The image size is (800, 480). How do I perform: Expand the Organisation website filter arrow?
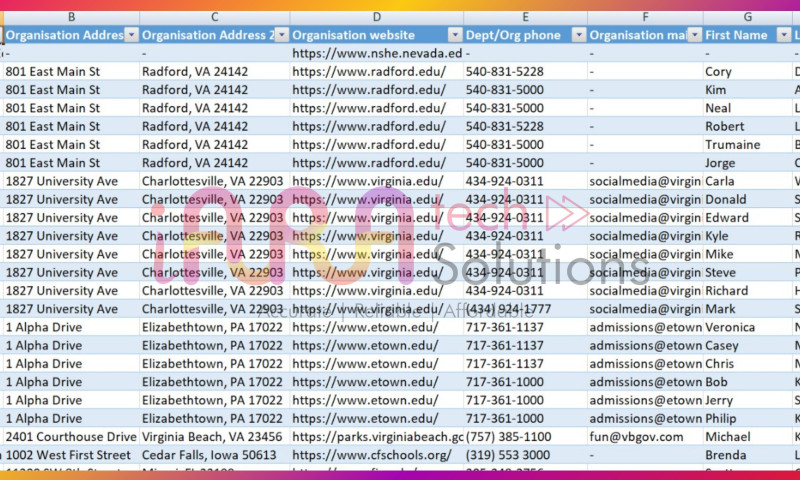455,35
